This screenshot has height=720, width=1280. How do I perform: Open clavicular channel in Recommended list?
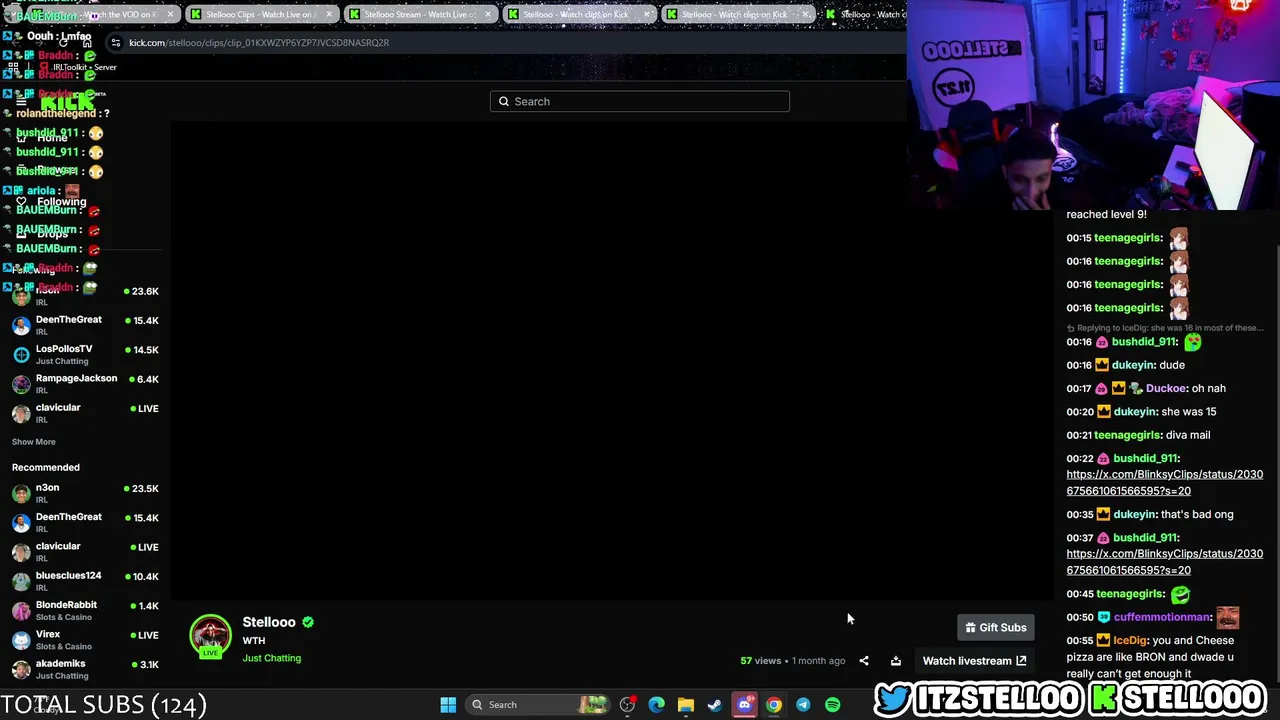(x=85, y=552)
